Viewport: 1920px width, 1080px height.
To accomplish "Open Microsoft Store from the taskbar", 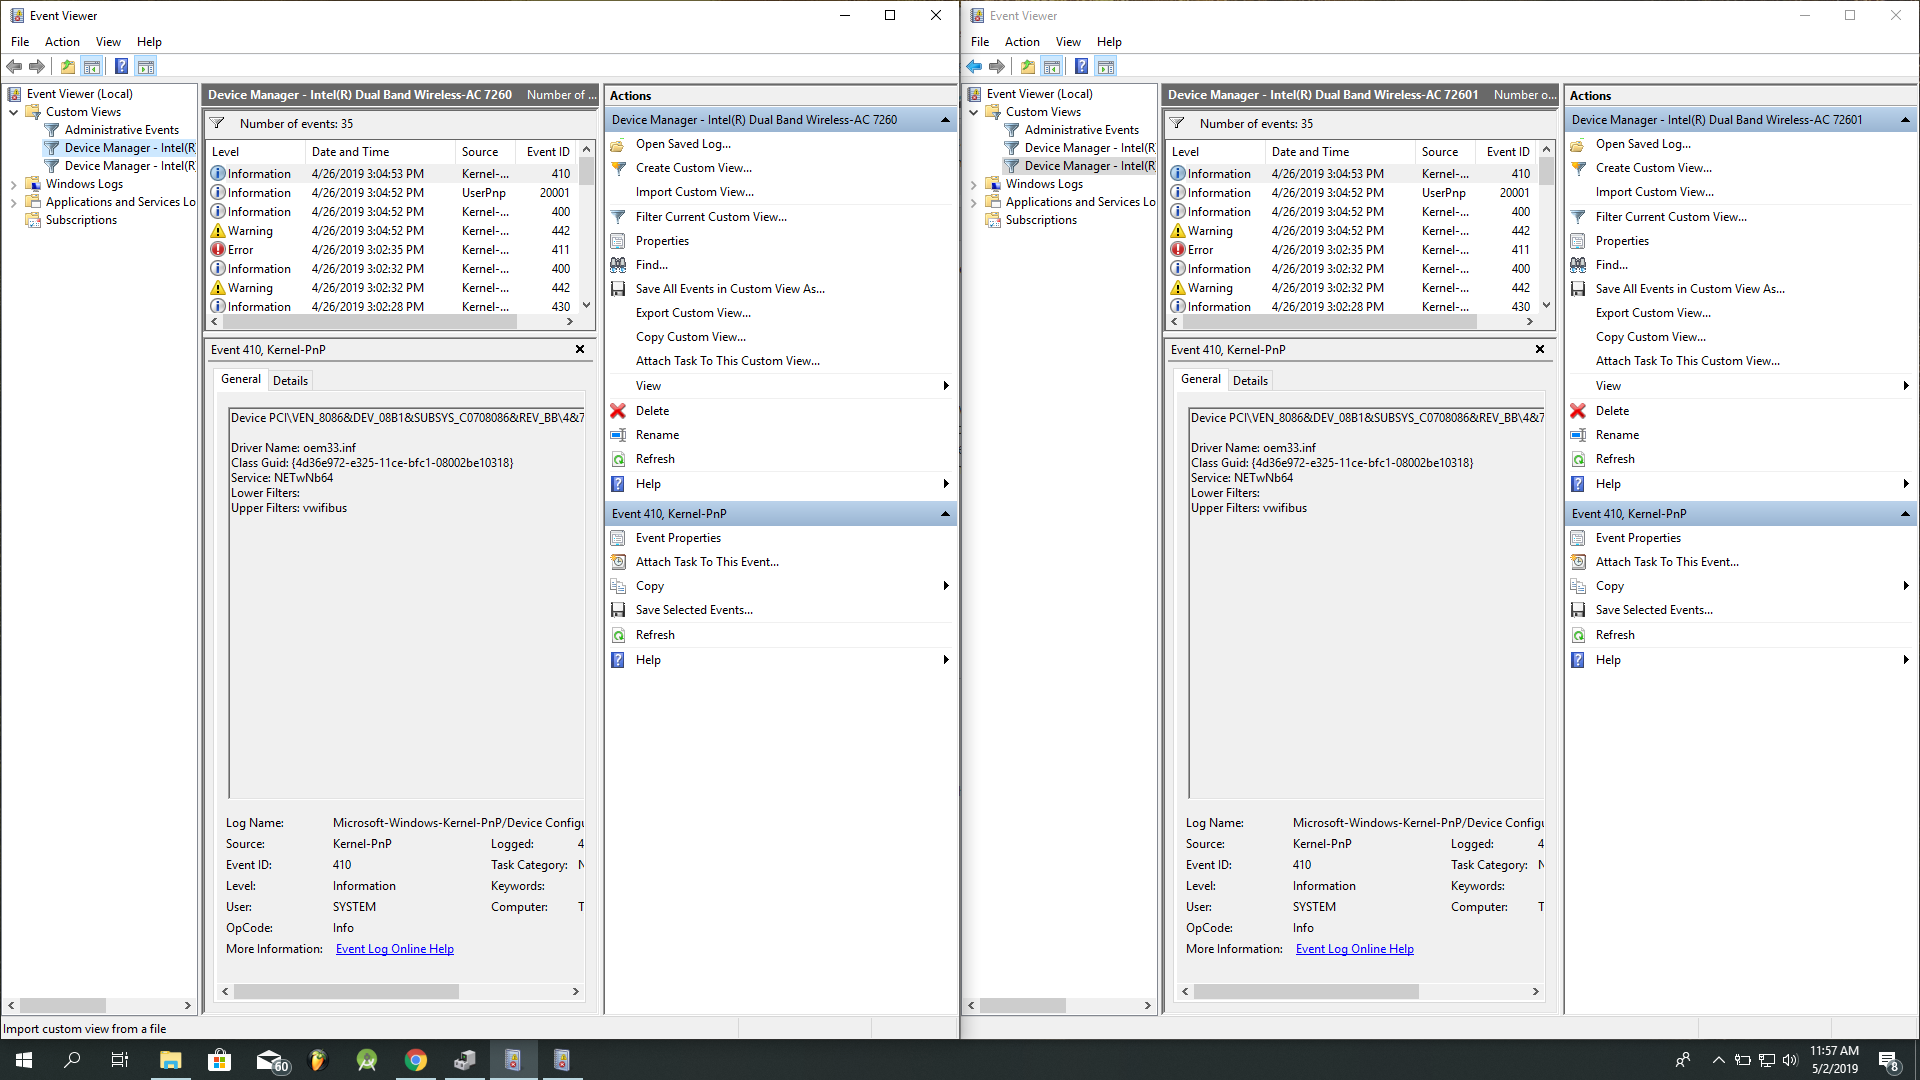I will 219,1060.
